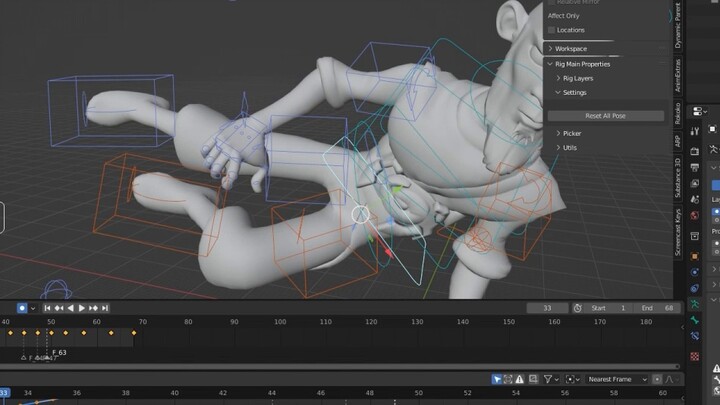Play the animation in reverse
Image resolution: width=720 pixels, height=405 pixels.
click(x=70, y=308)
